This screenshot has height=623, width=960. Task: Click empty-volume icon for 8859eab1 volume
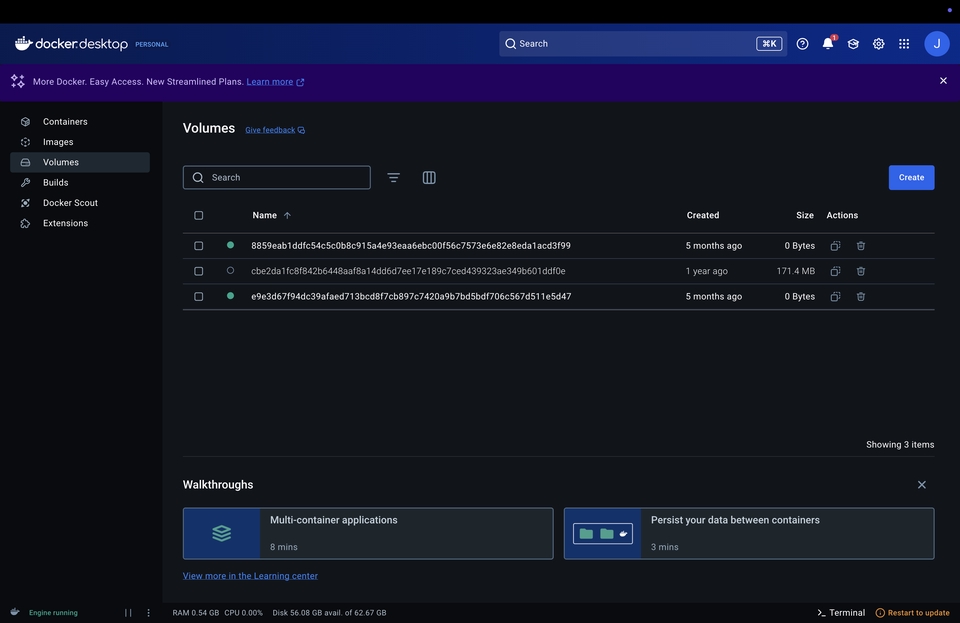(835, 245)
